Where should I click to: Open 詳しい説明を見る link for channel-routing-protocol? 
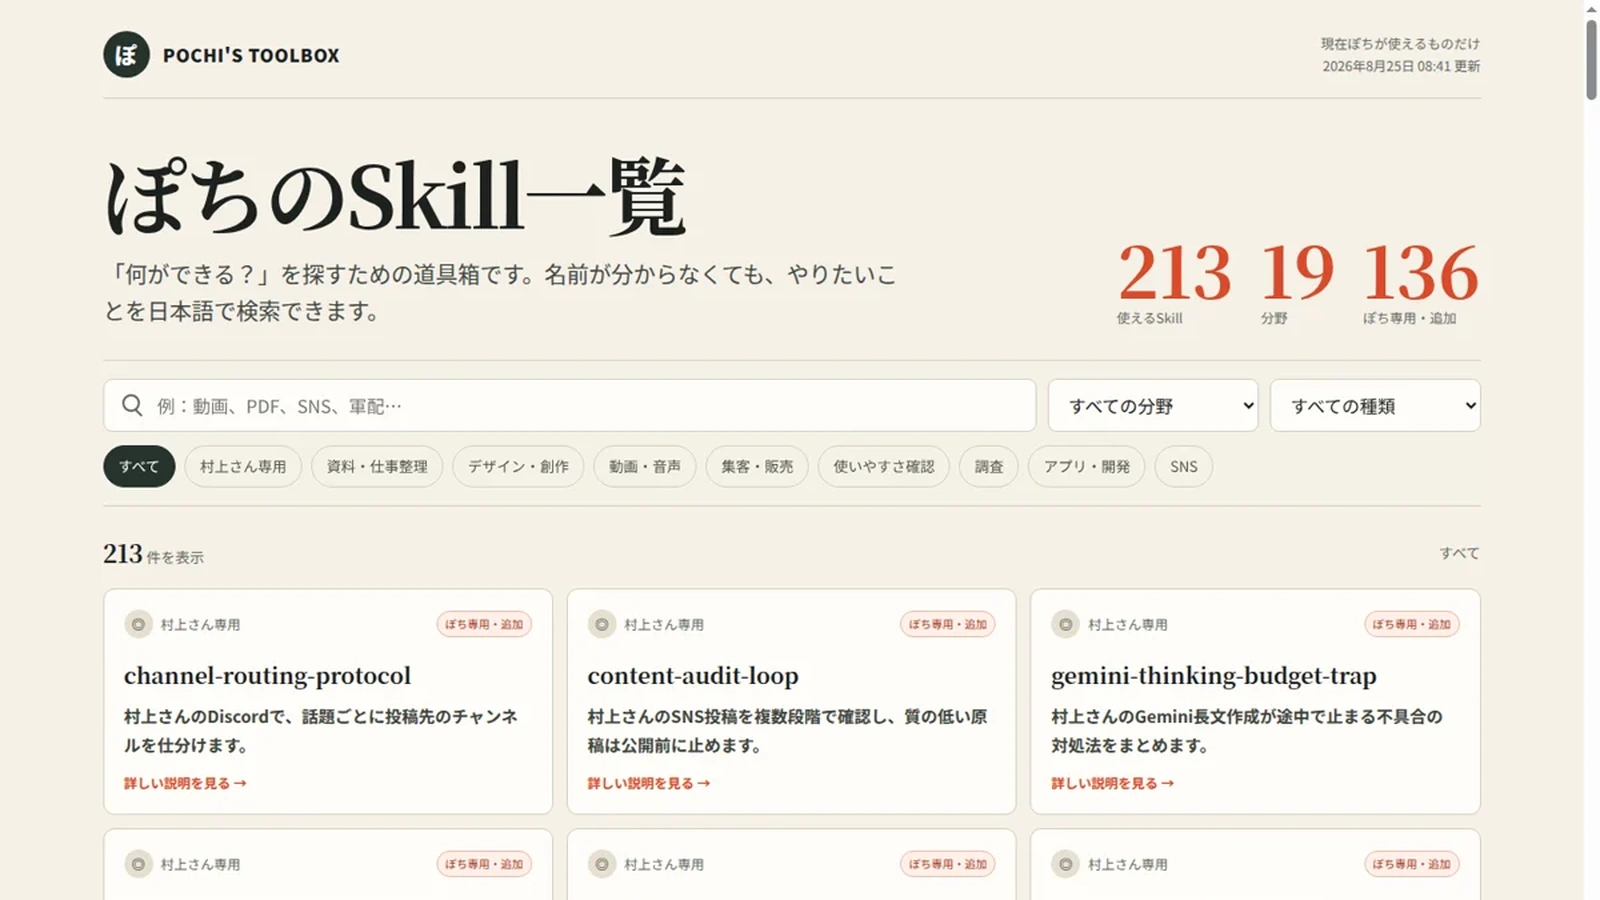pyautogui.click(x=185, y=783)
